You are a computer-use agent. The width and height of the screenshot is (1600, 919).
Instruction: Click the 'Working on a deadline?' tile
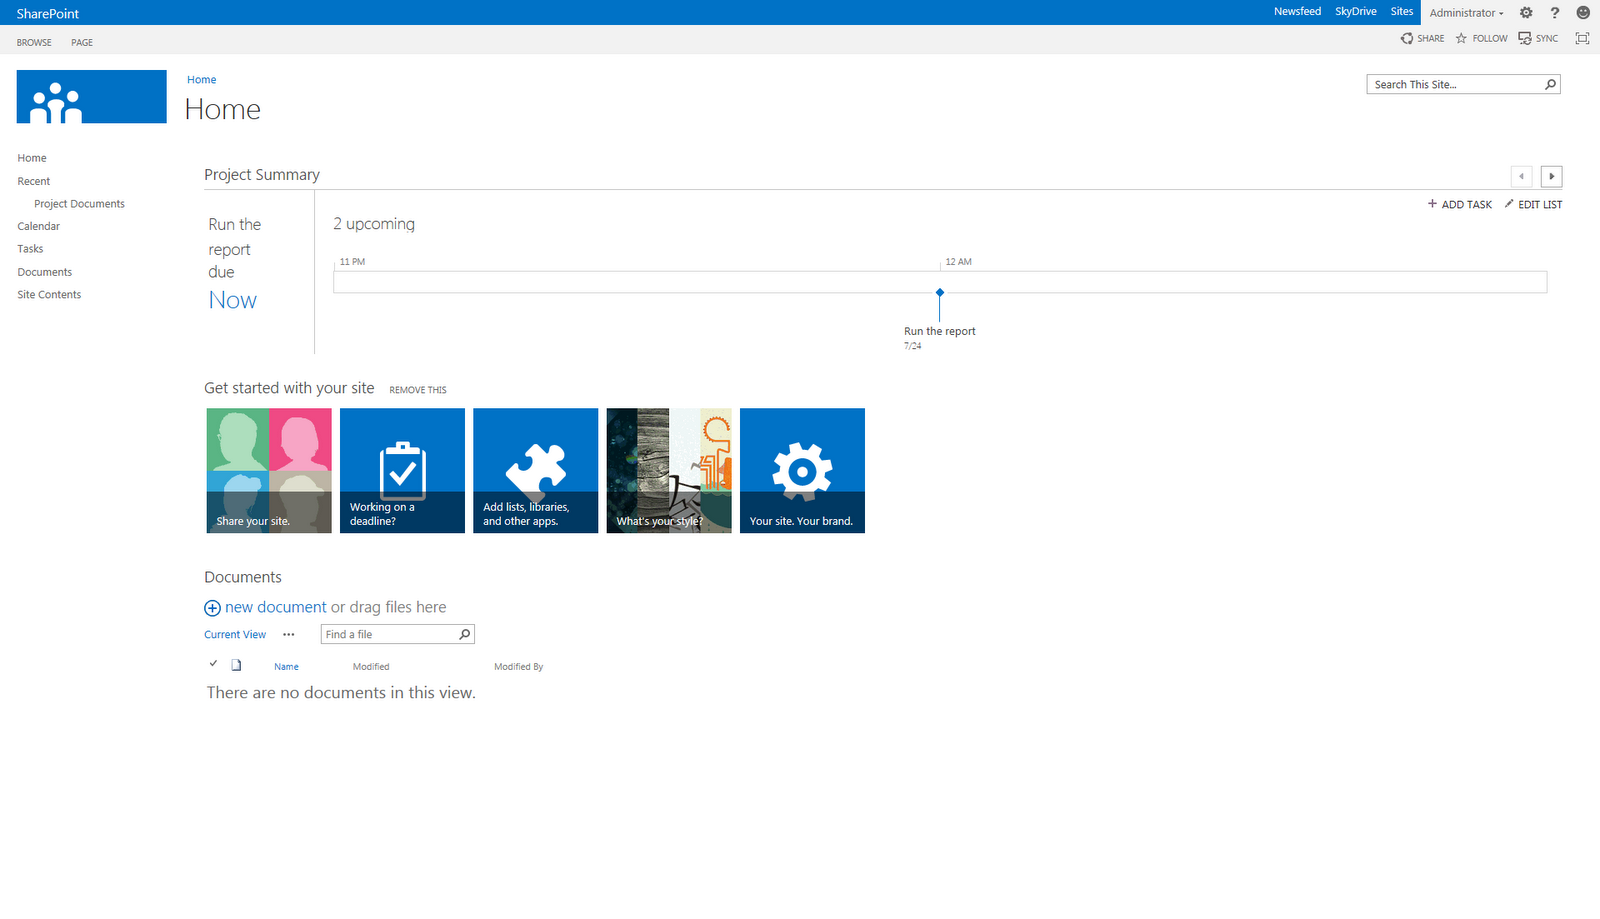click(402, 470)
